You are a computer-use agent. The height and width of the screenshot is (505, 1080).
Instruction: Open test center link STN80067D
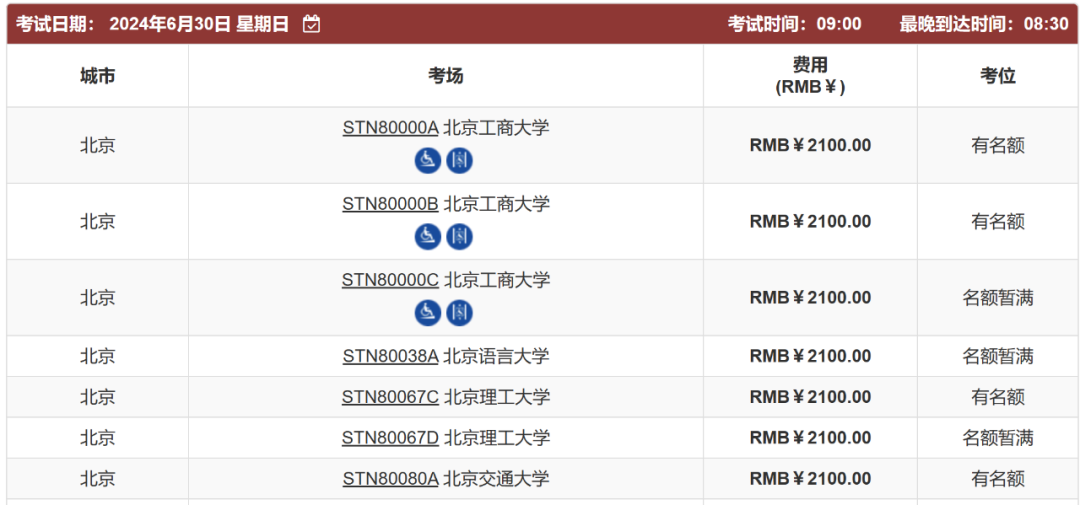click(391, 438)
